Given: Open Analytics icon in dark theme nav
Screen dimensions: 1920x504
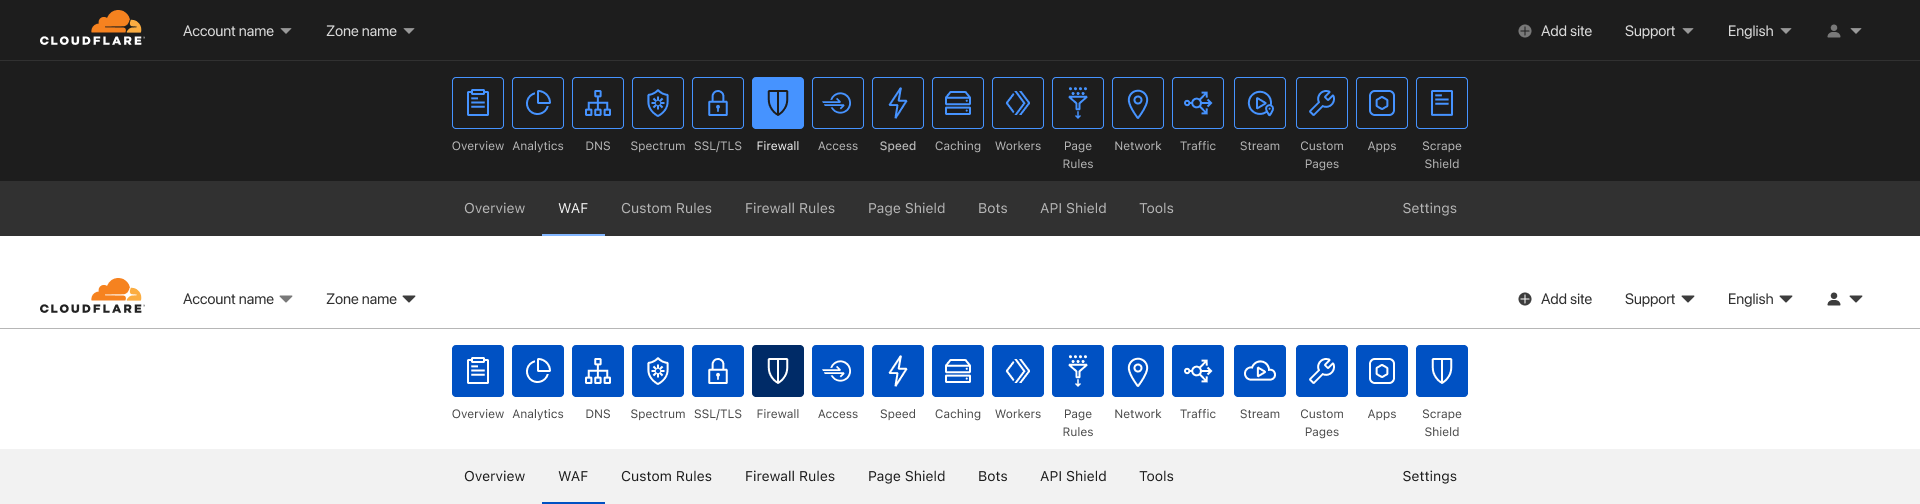Looking at the screenshot, I should [x=538, y=103].
